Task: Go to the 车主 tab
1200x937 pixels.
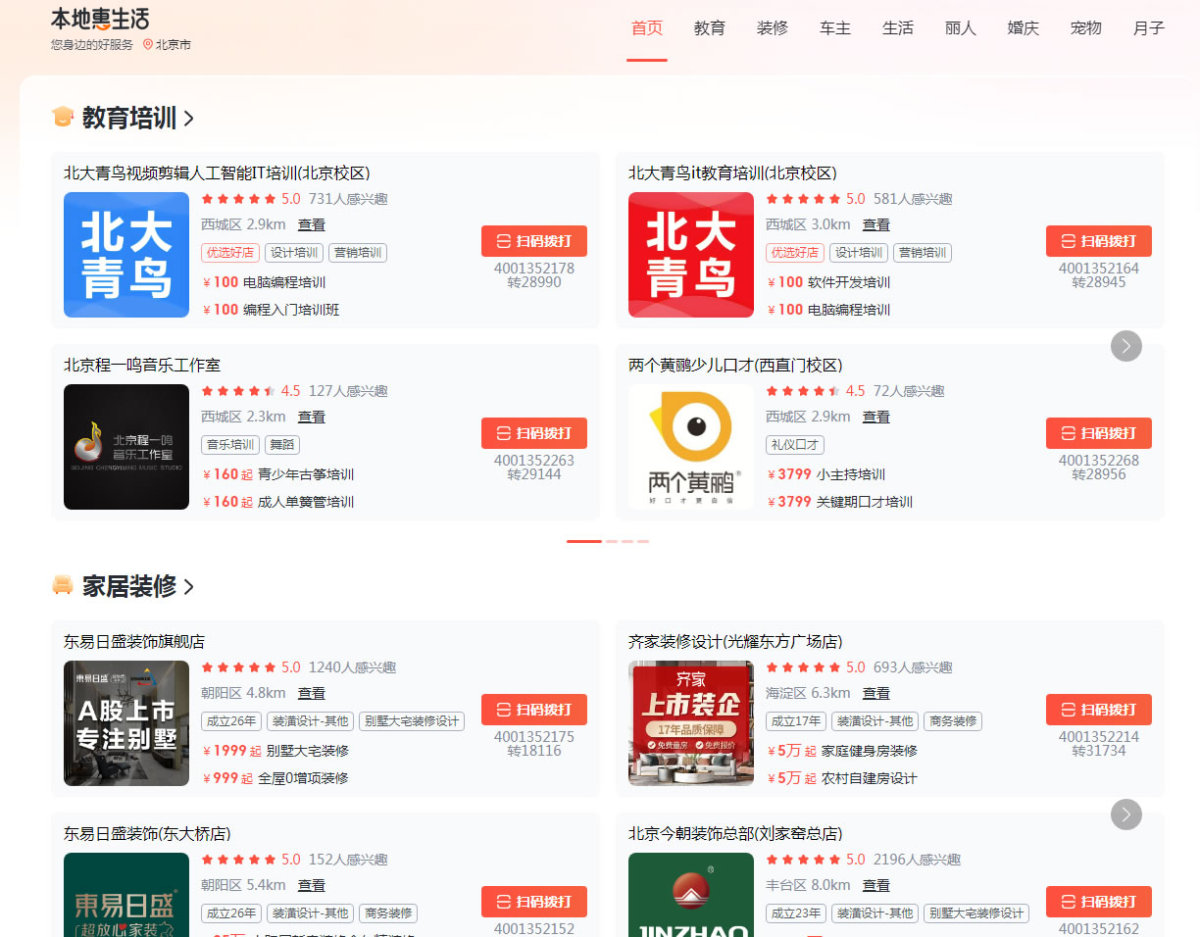Action: click(x=835, y=28)
